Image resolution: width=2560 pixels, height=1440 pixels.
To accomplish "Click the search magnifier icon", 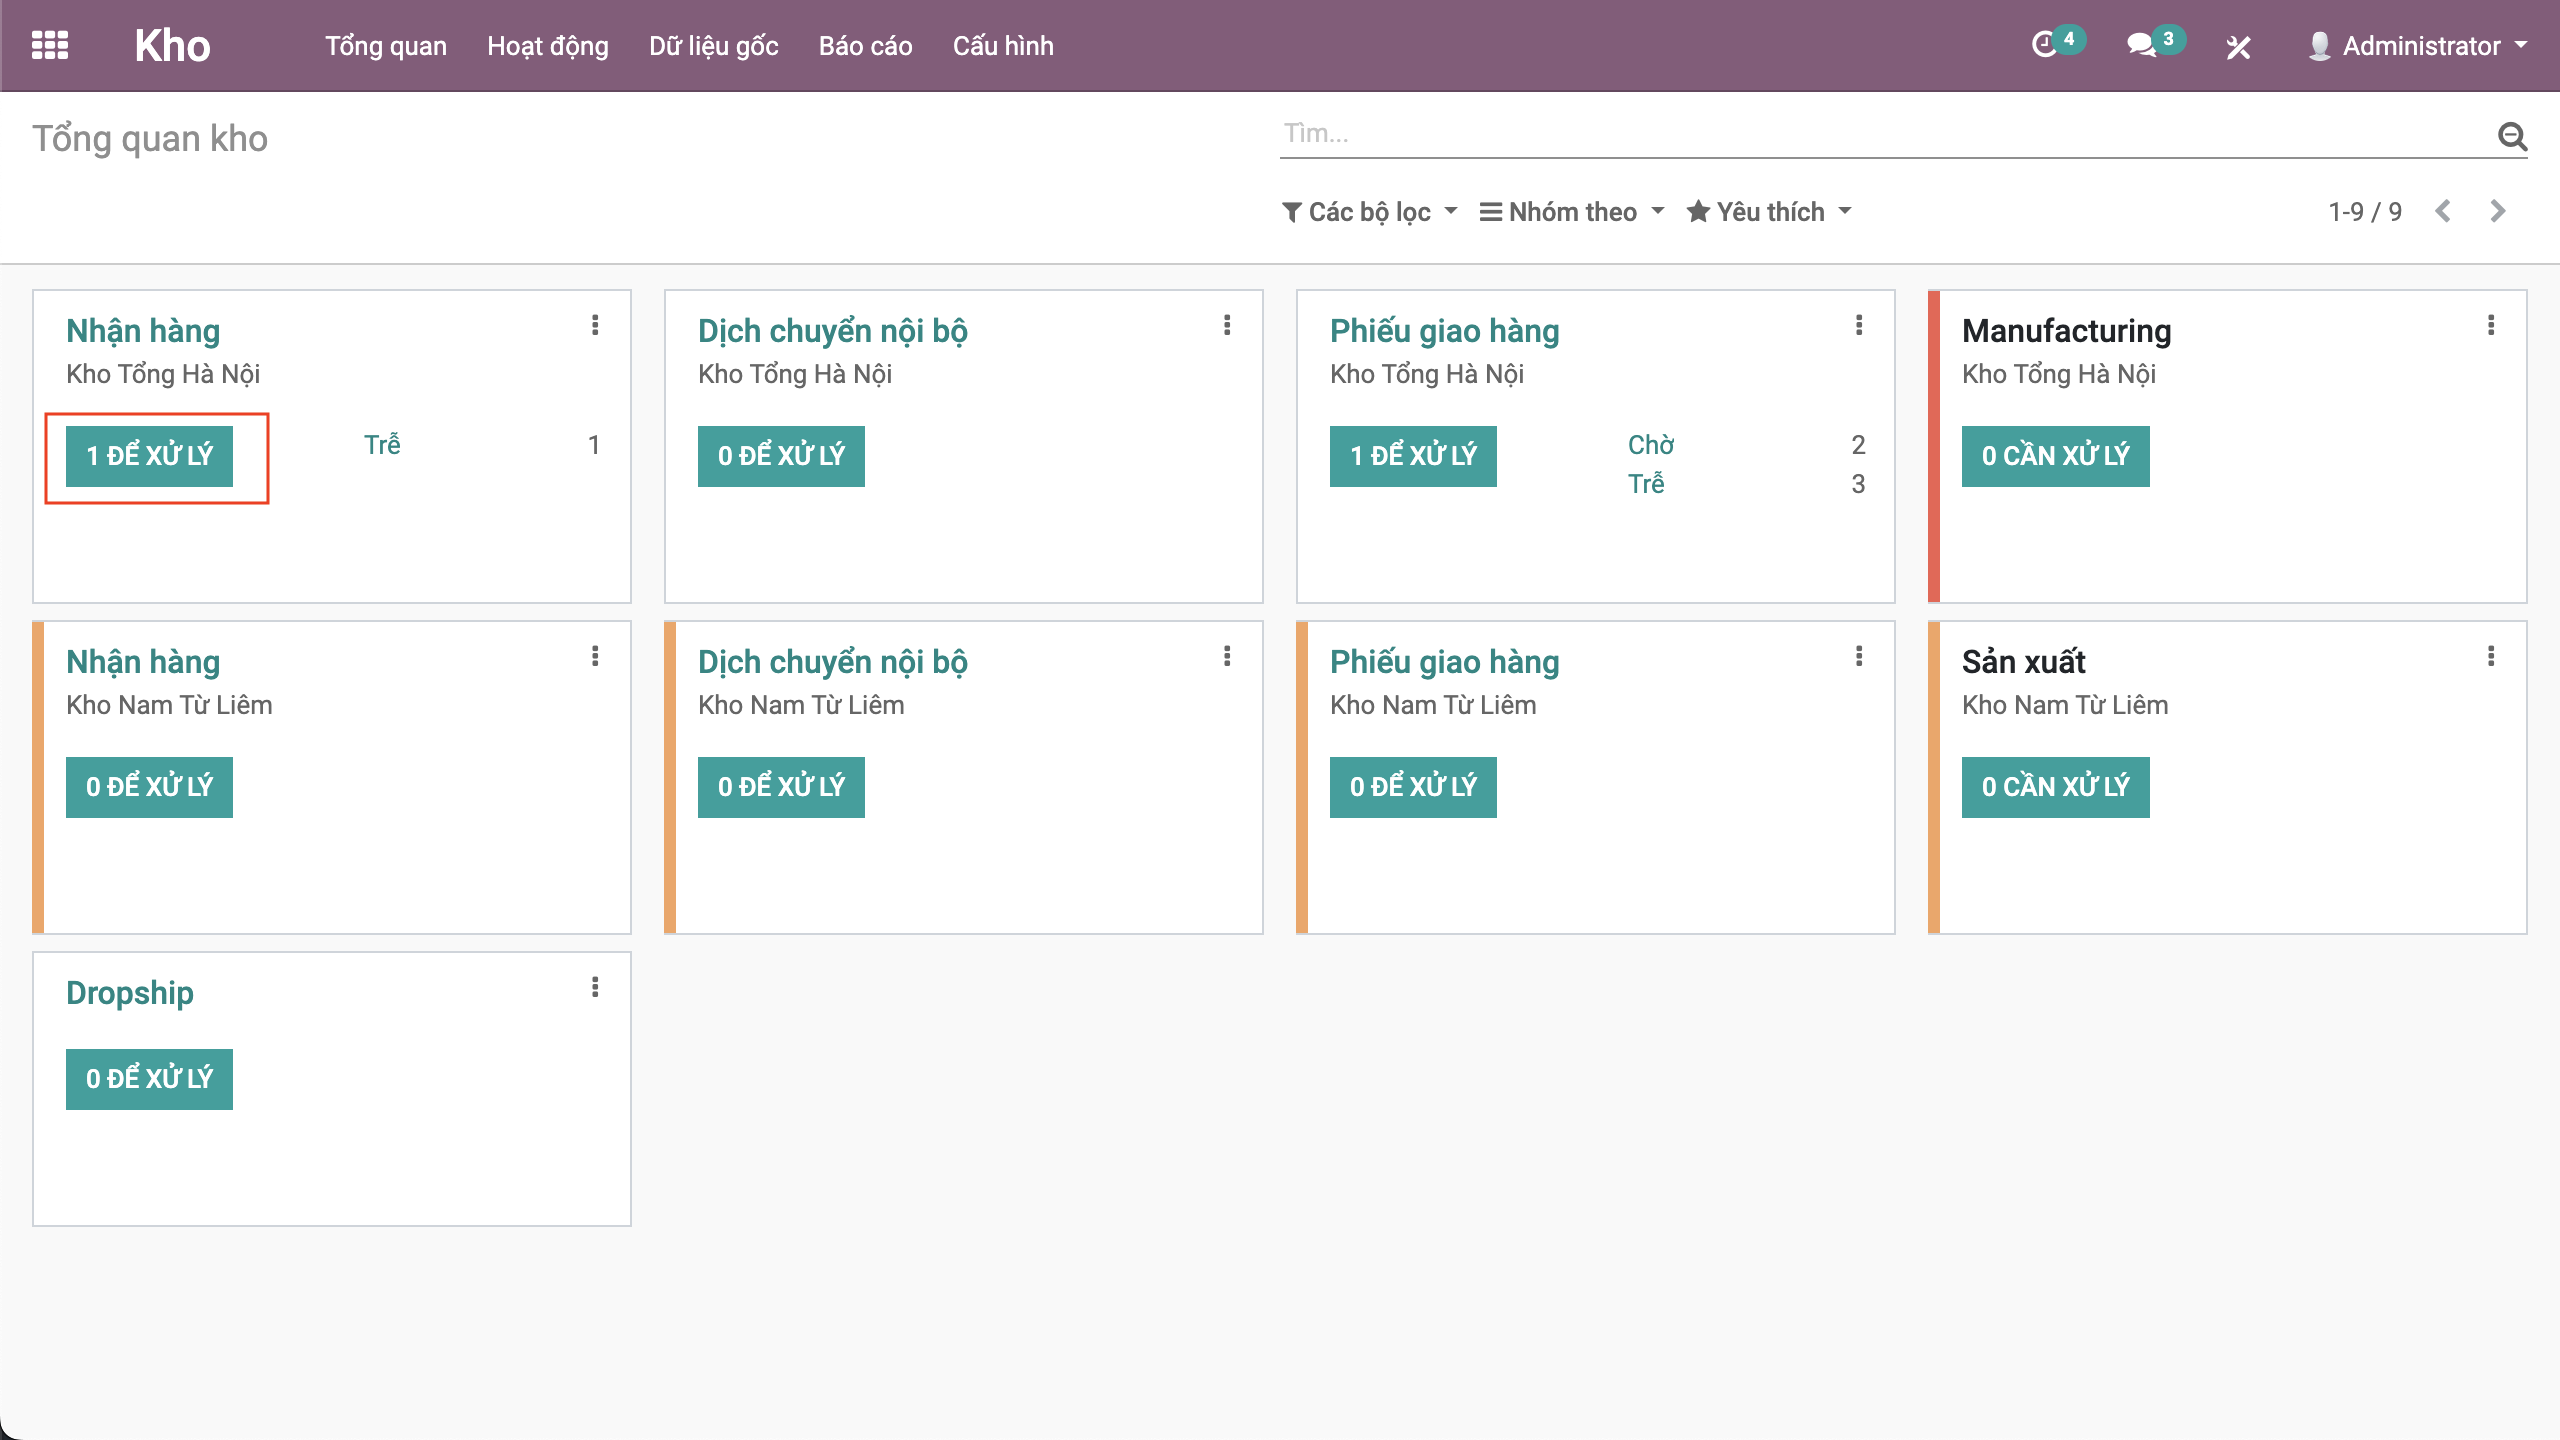I will pyautogui.click(x=2512, y=136).
